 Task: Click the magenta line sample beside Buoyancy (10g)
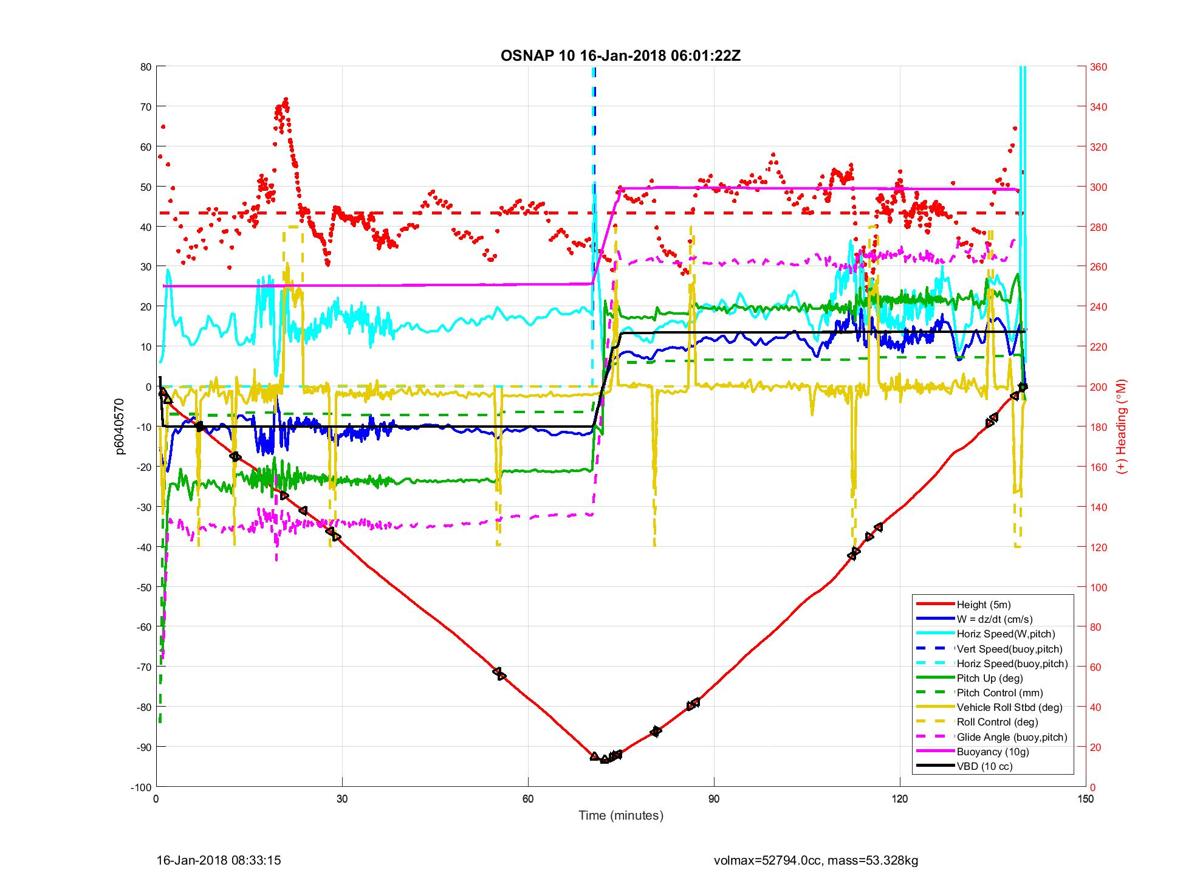pyautogui.click(x=934, y=751)
